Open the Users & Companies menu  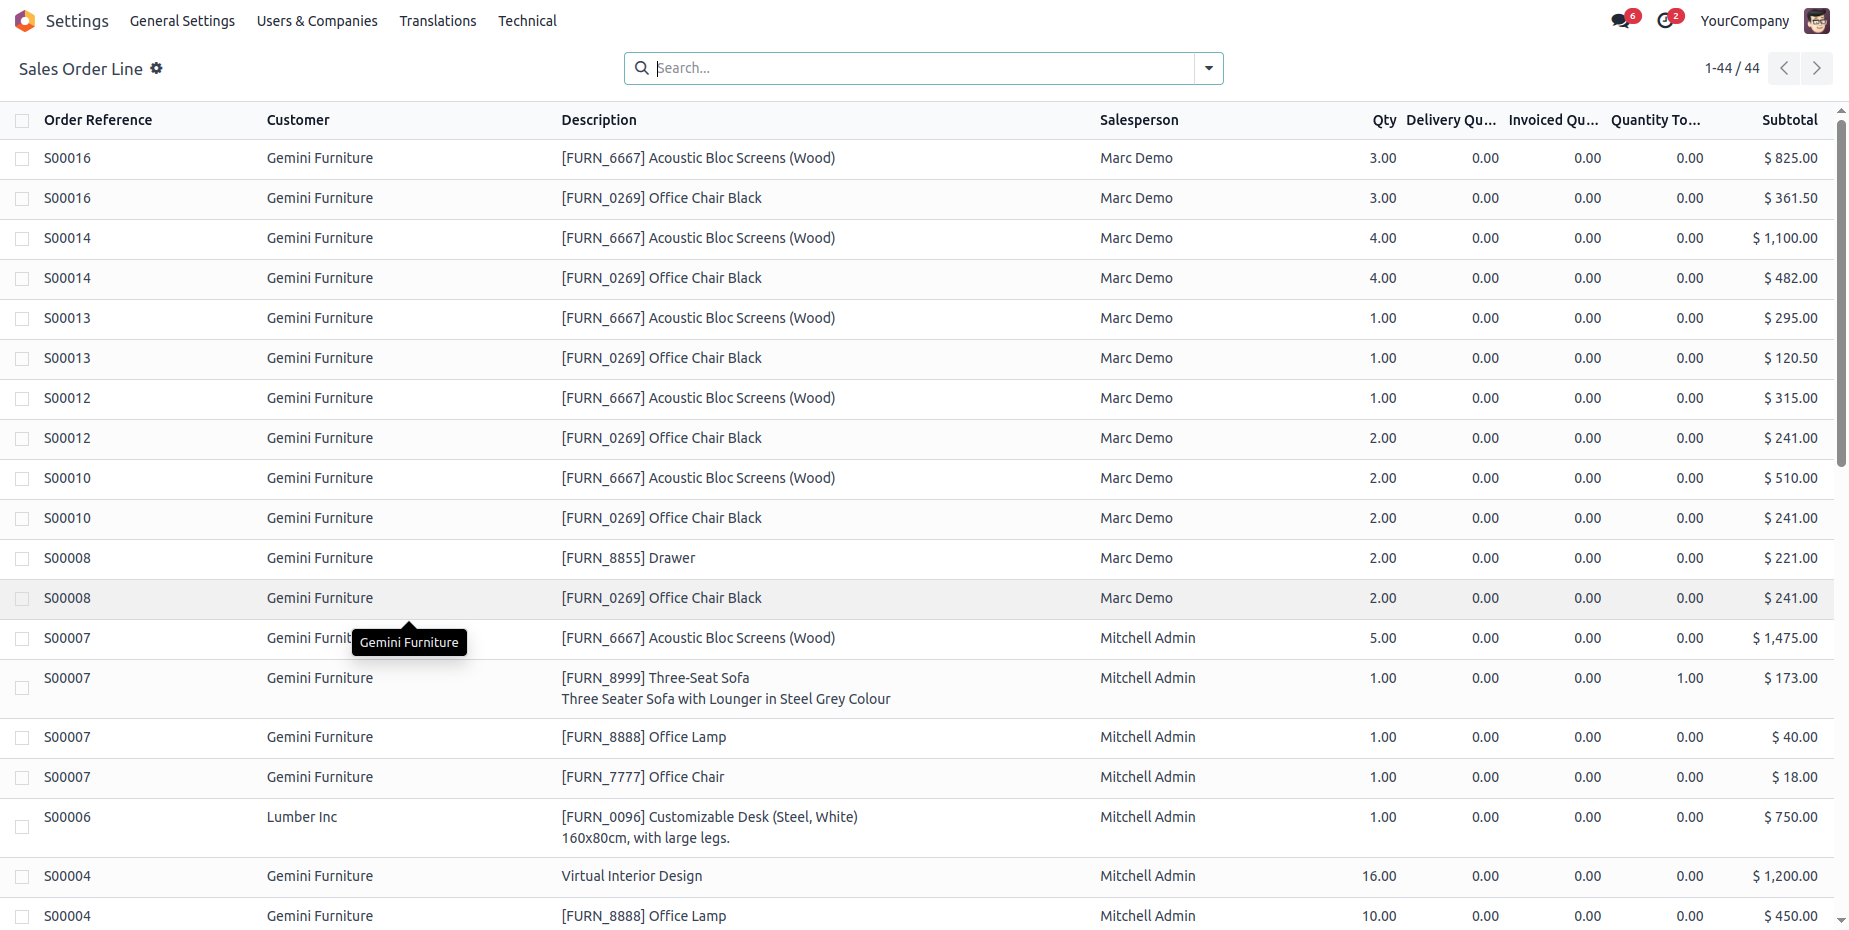pos(317,21)
